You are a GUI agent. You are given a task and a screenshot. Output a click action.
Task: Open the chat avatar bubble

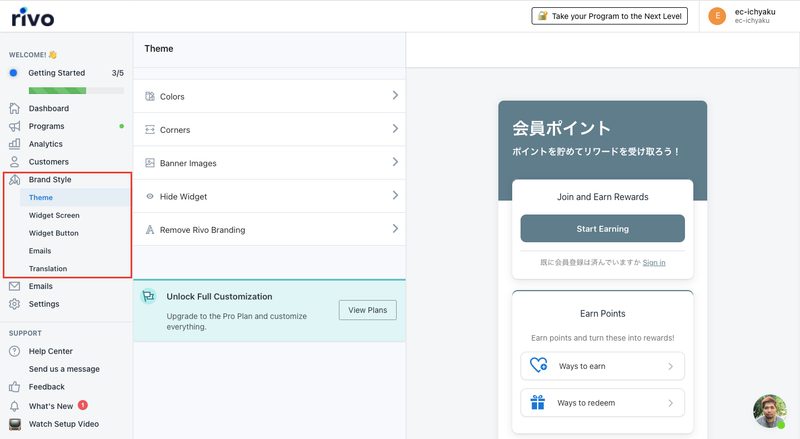point(769,411)
